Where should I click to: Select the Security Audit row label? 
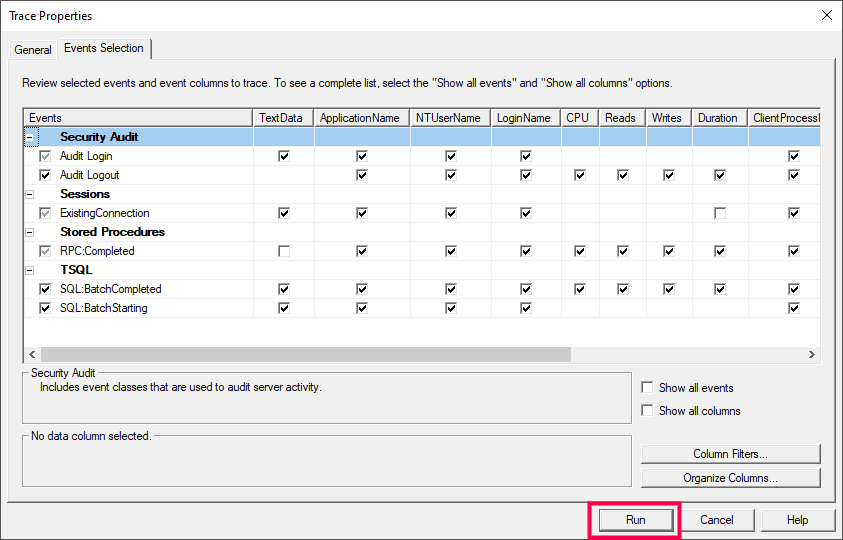99,137
